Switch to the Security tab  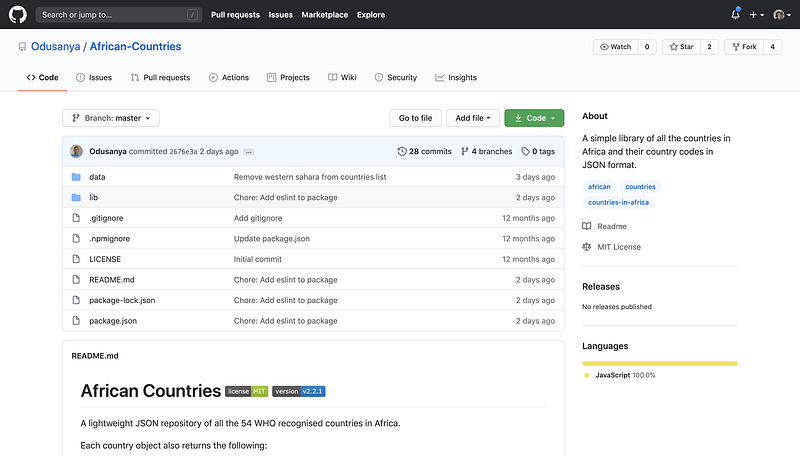[x=395, y=78]
